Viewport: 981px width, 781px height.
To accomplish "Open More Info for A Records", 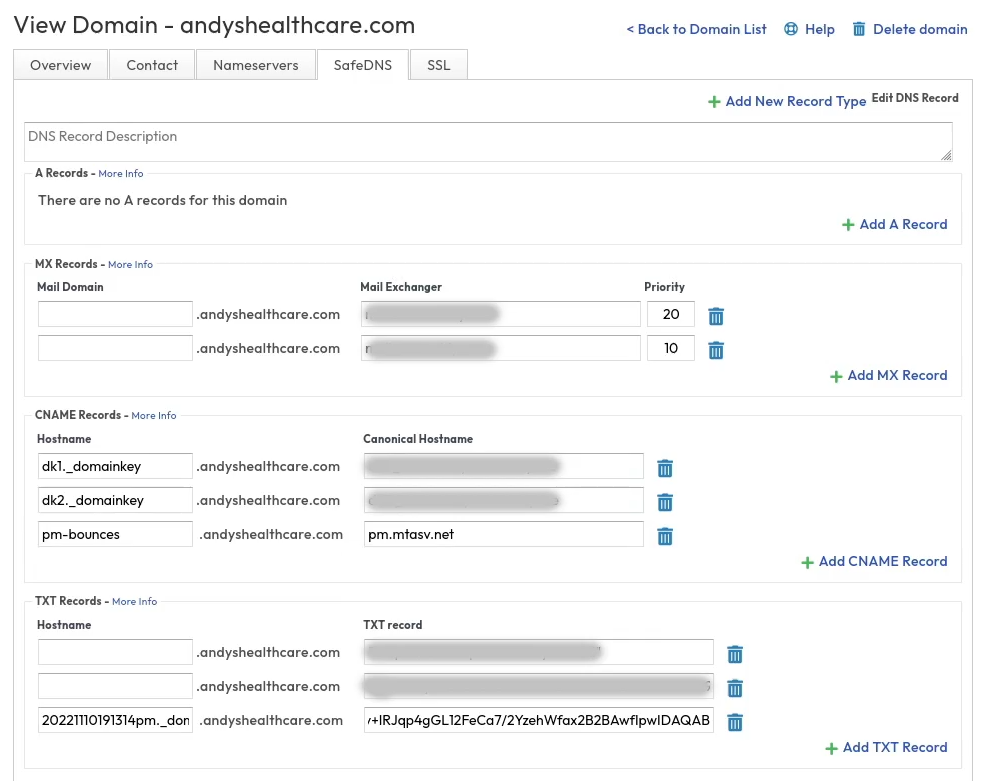I will (121, 173).
